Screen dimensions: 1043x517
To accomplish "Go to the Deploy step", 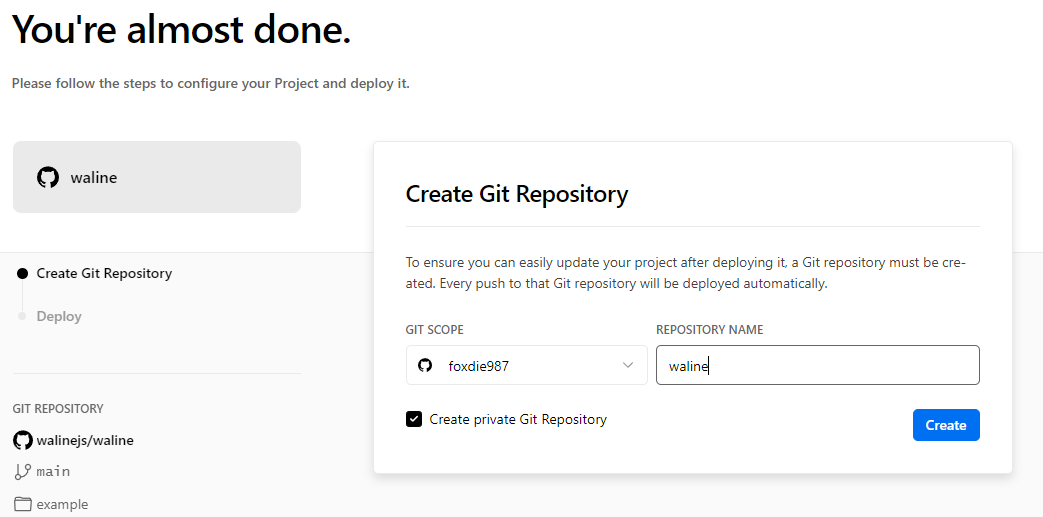I will tap(59, 316).
